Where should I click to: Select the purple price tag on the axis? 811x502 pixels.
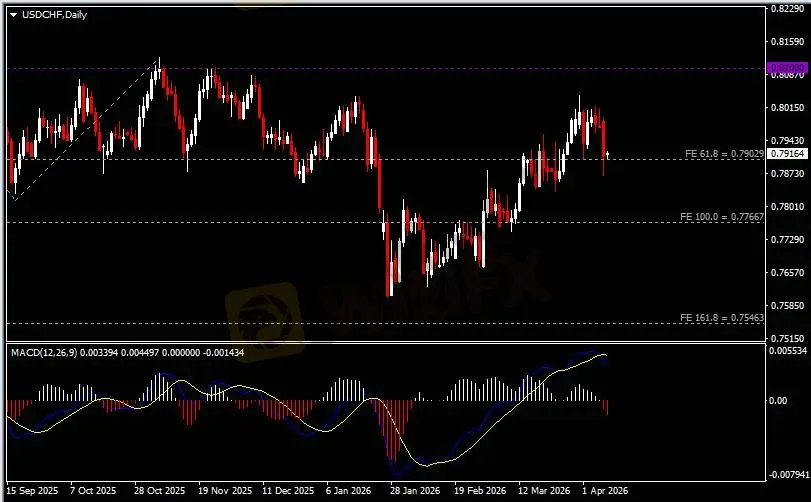click(x=785, y=69)
